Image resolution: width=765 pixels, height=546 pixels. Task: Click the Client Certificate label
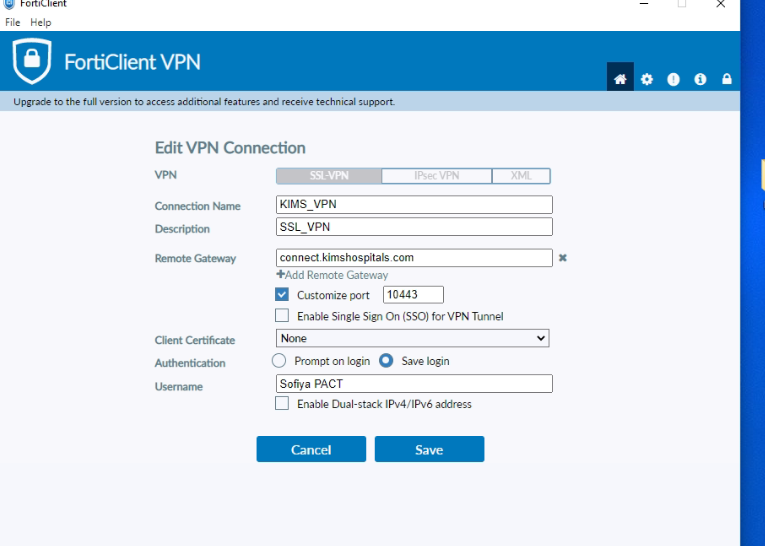click(195, 340)
